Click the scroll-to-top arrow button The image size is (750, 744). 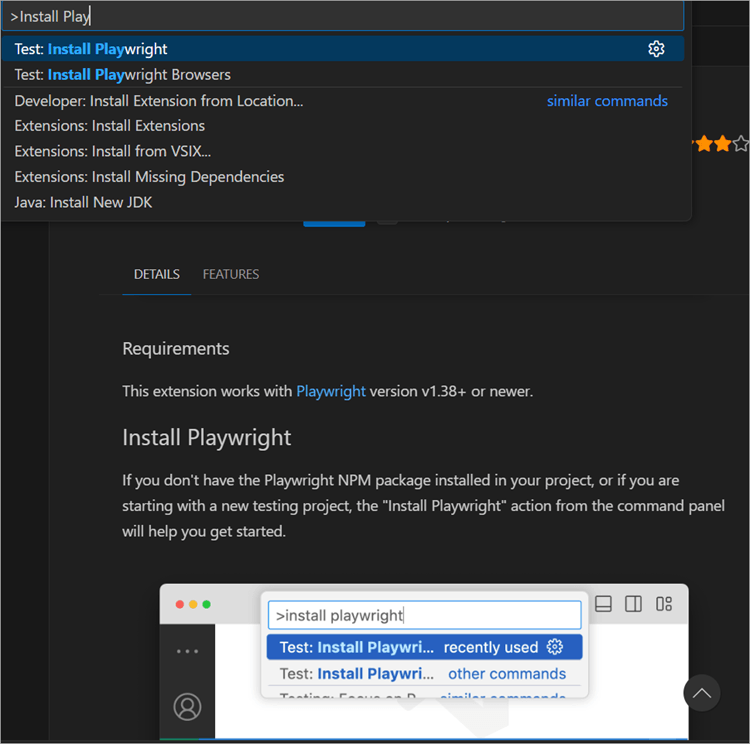702,693
